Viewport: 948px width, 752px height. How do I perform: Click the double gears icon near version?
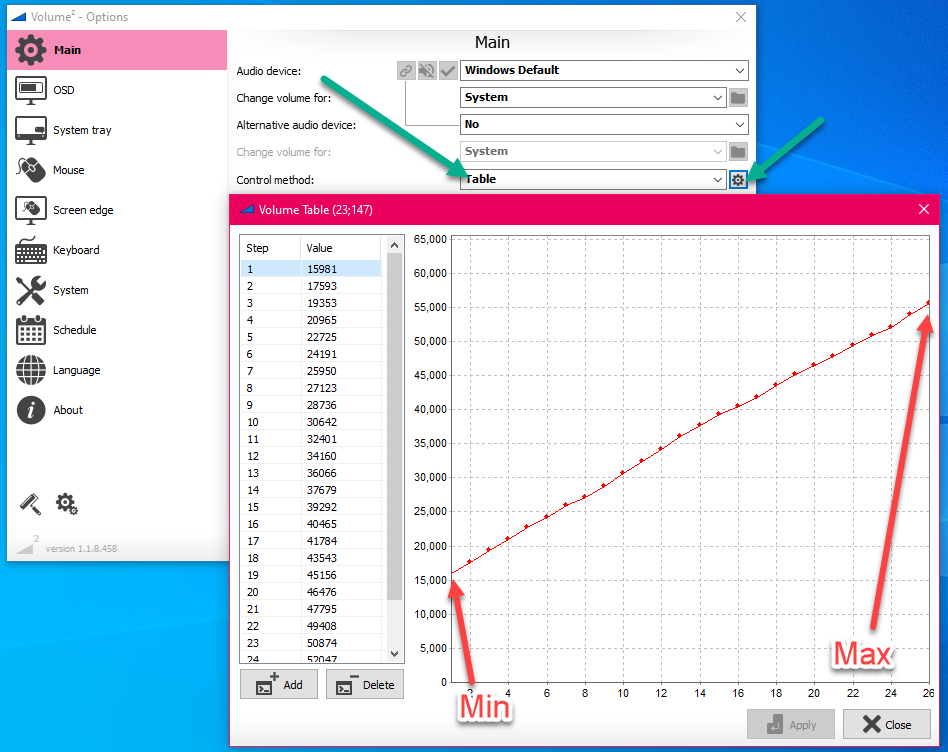(x=67, y=504)
